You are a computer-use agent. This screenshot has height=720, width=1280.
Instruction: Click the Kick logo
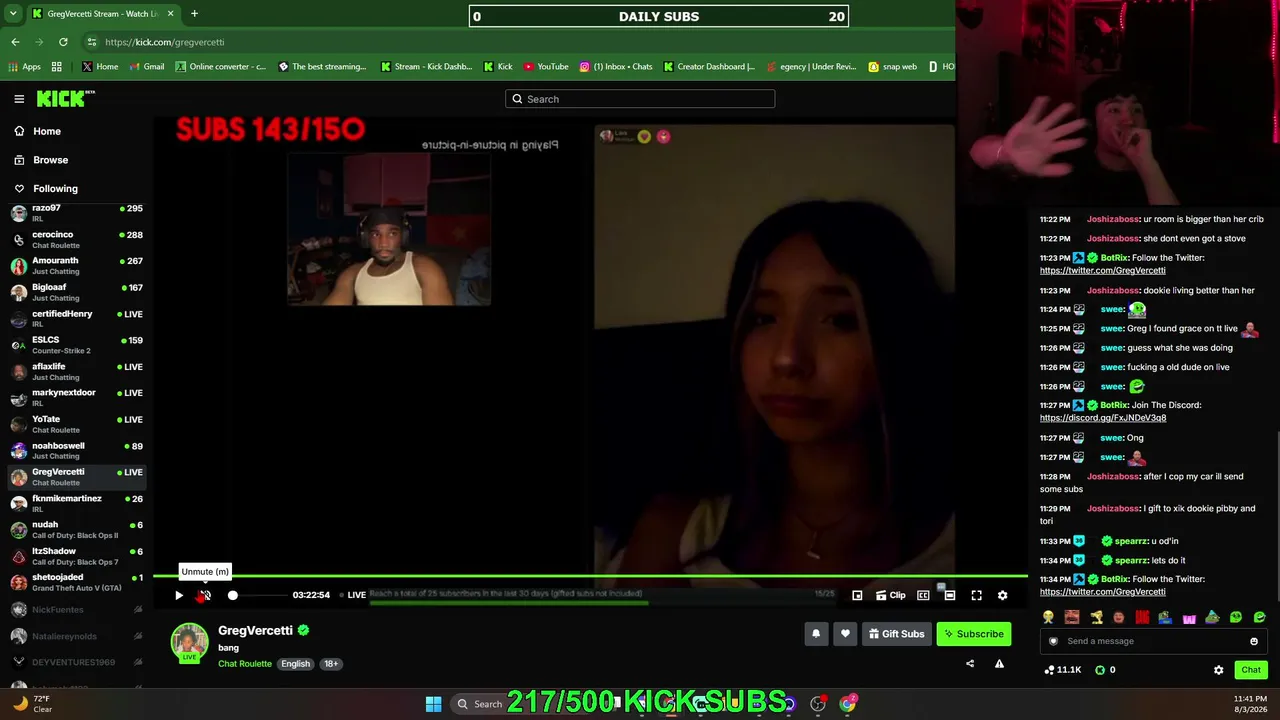pos(65,98)
